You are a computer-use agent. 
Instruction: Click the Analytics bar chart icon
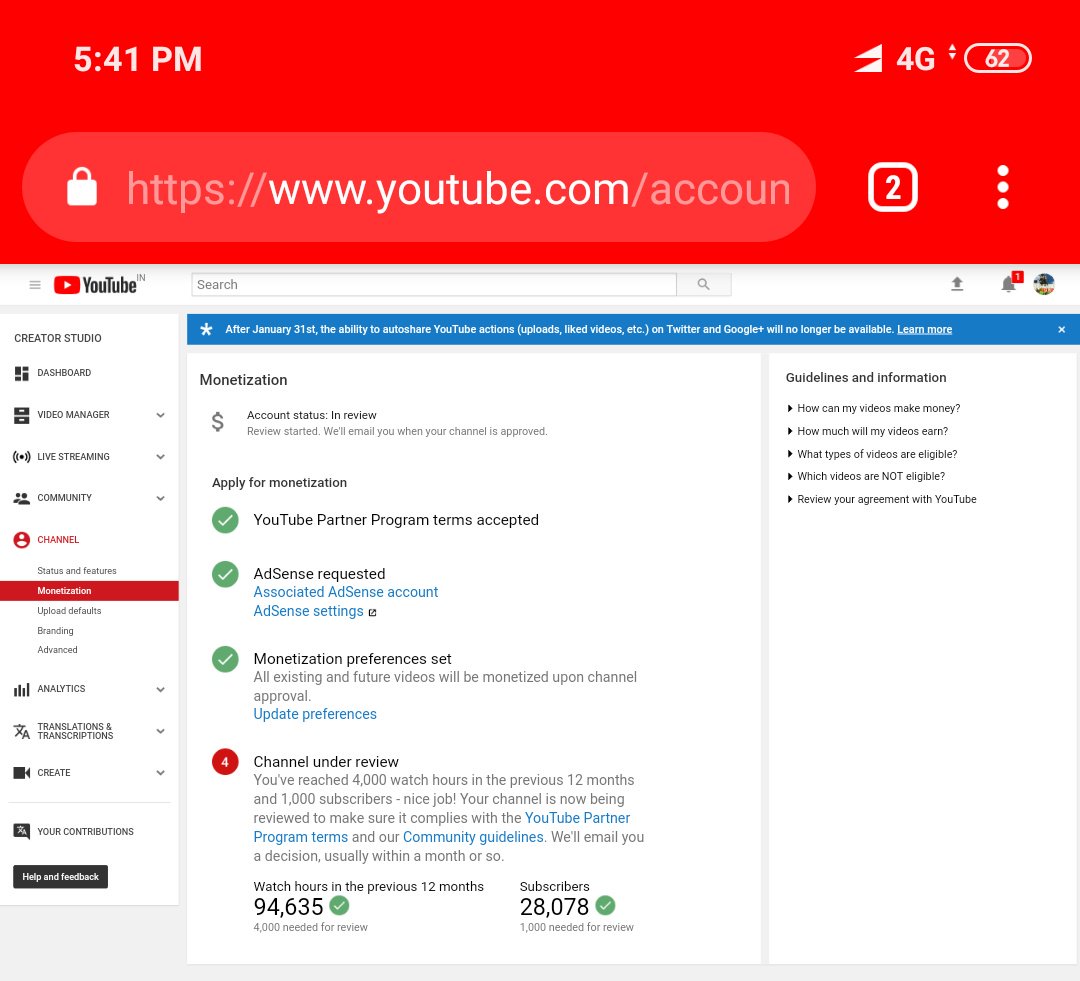(x=21, y=689)
